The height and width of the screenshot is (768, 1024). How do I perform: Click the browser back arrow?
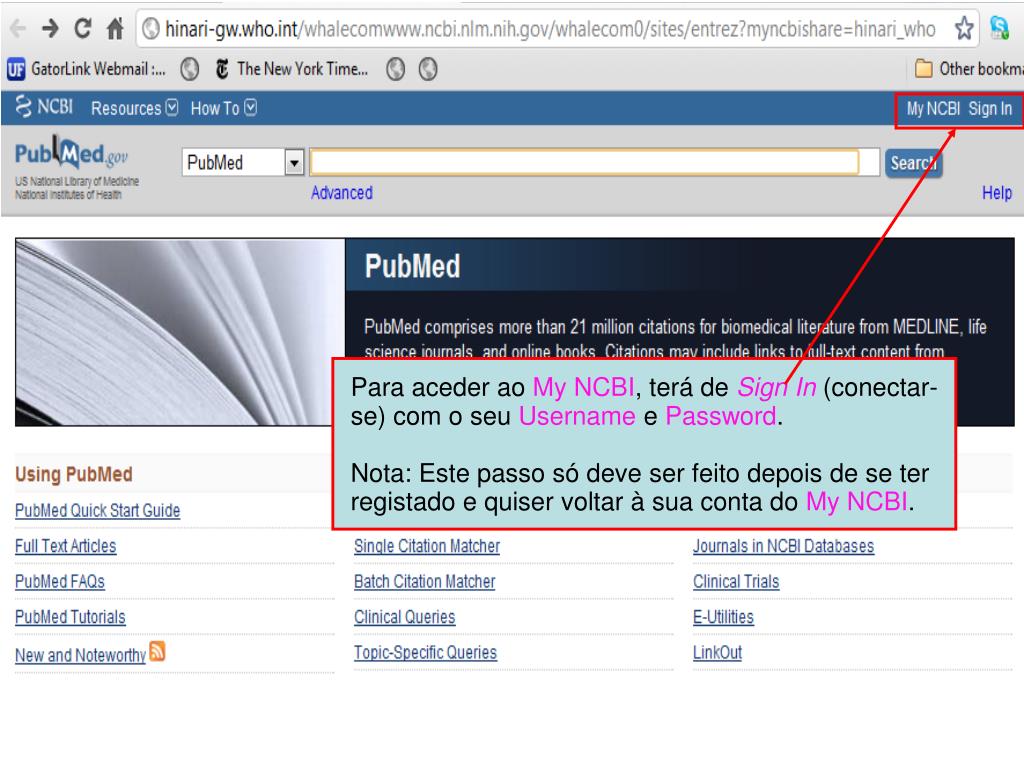pyautogui.click(x=17, y=30)
